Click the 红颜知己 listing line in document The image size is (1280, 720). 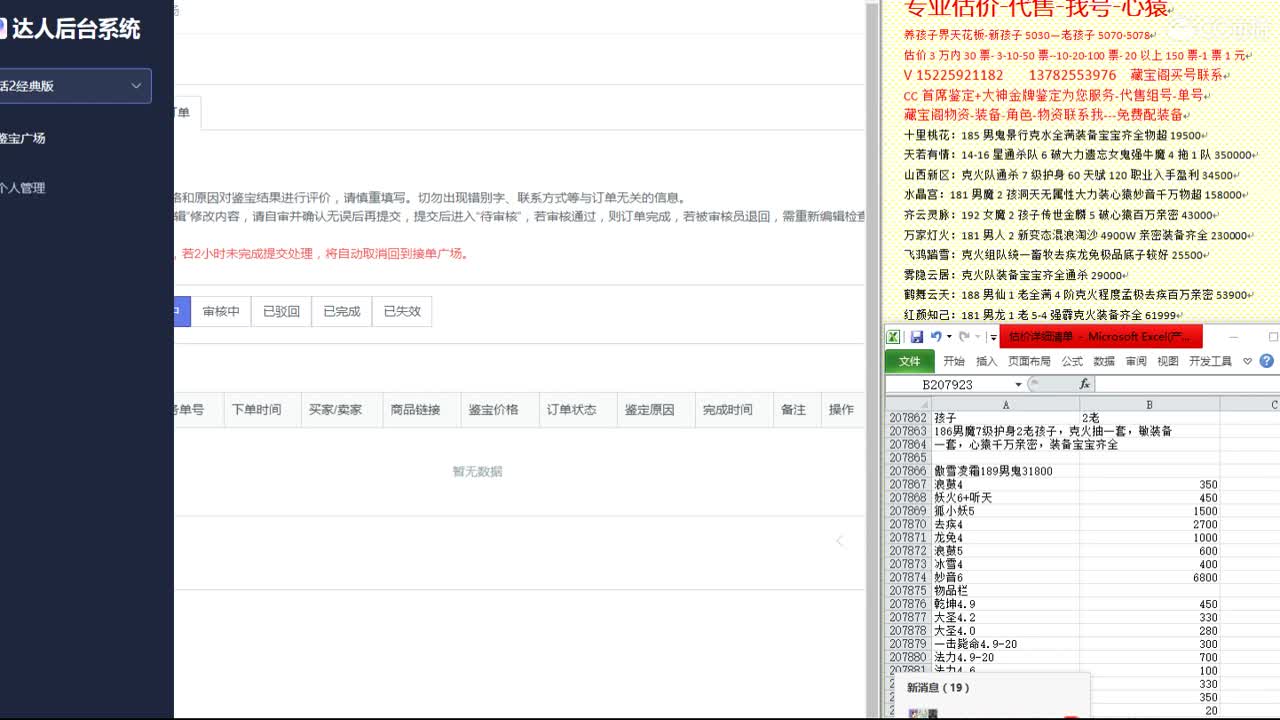click(x=1045, y=315)
